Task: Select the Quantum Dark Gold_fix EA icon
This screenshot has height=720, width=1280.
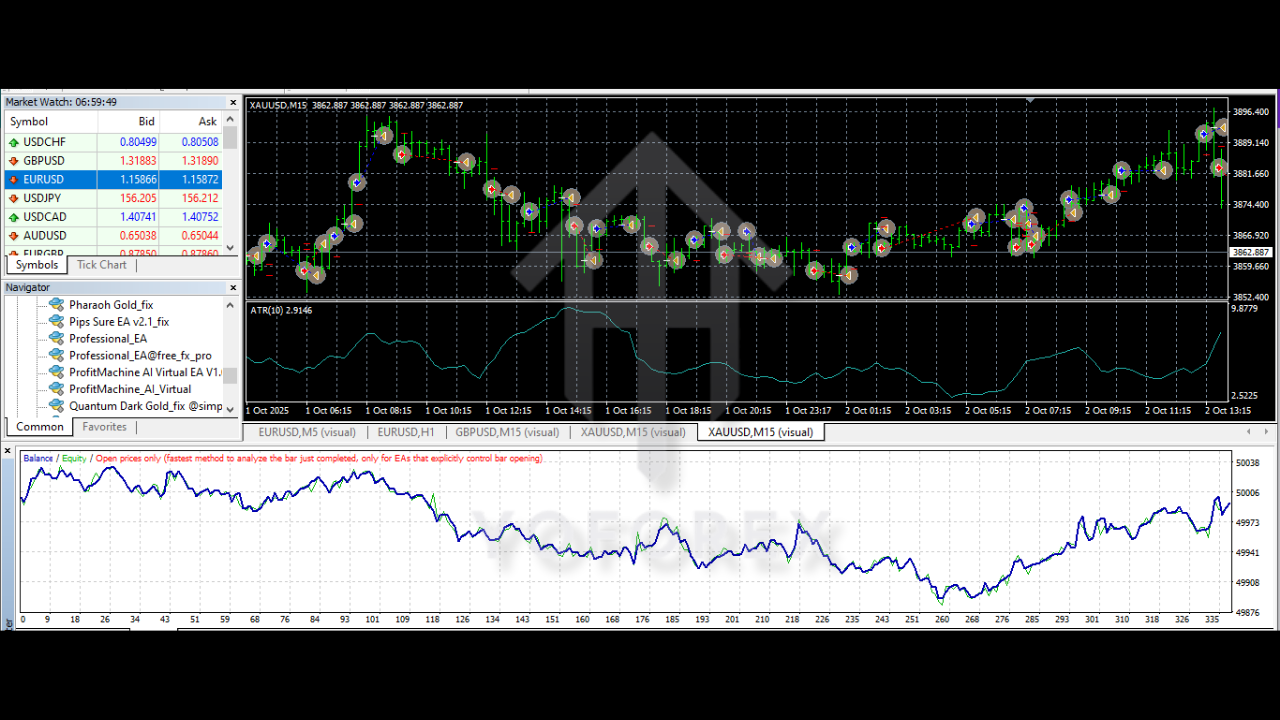Action: [x=57, y=405]
